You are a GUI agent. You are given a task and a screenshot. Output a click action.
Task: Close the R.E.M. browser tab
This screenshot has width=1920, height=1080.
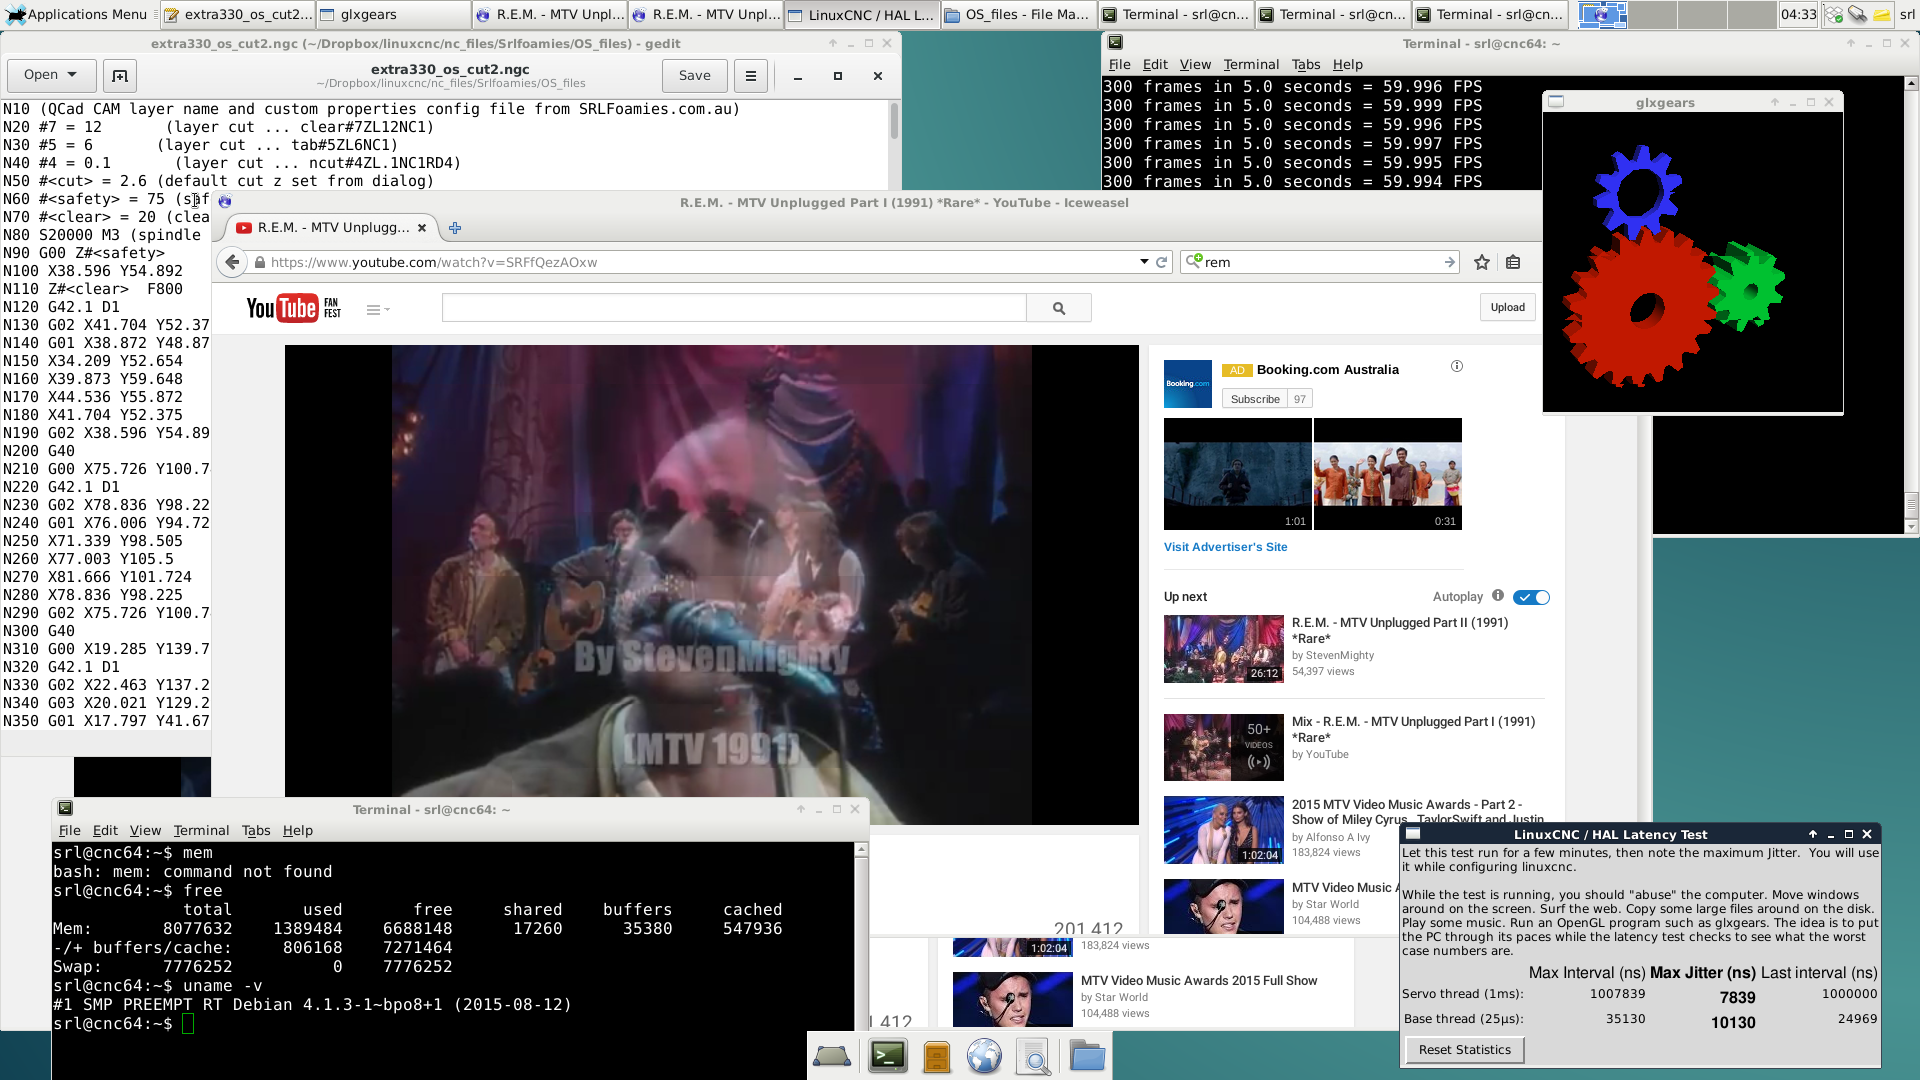click(422, 228)
